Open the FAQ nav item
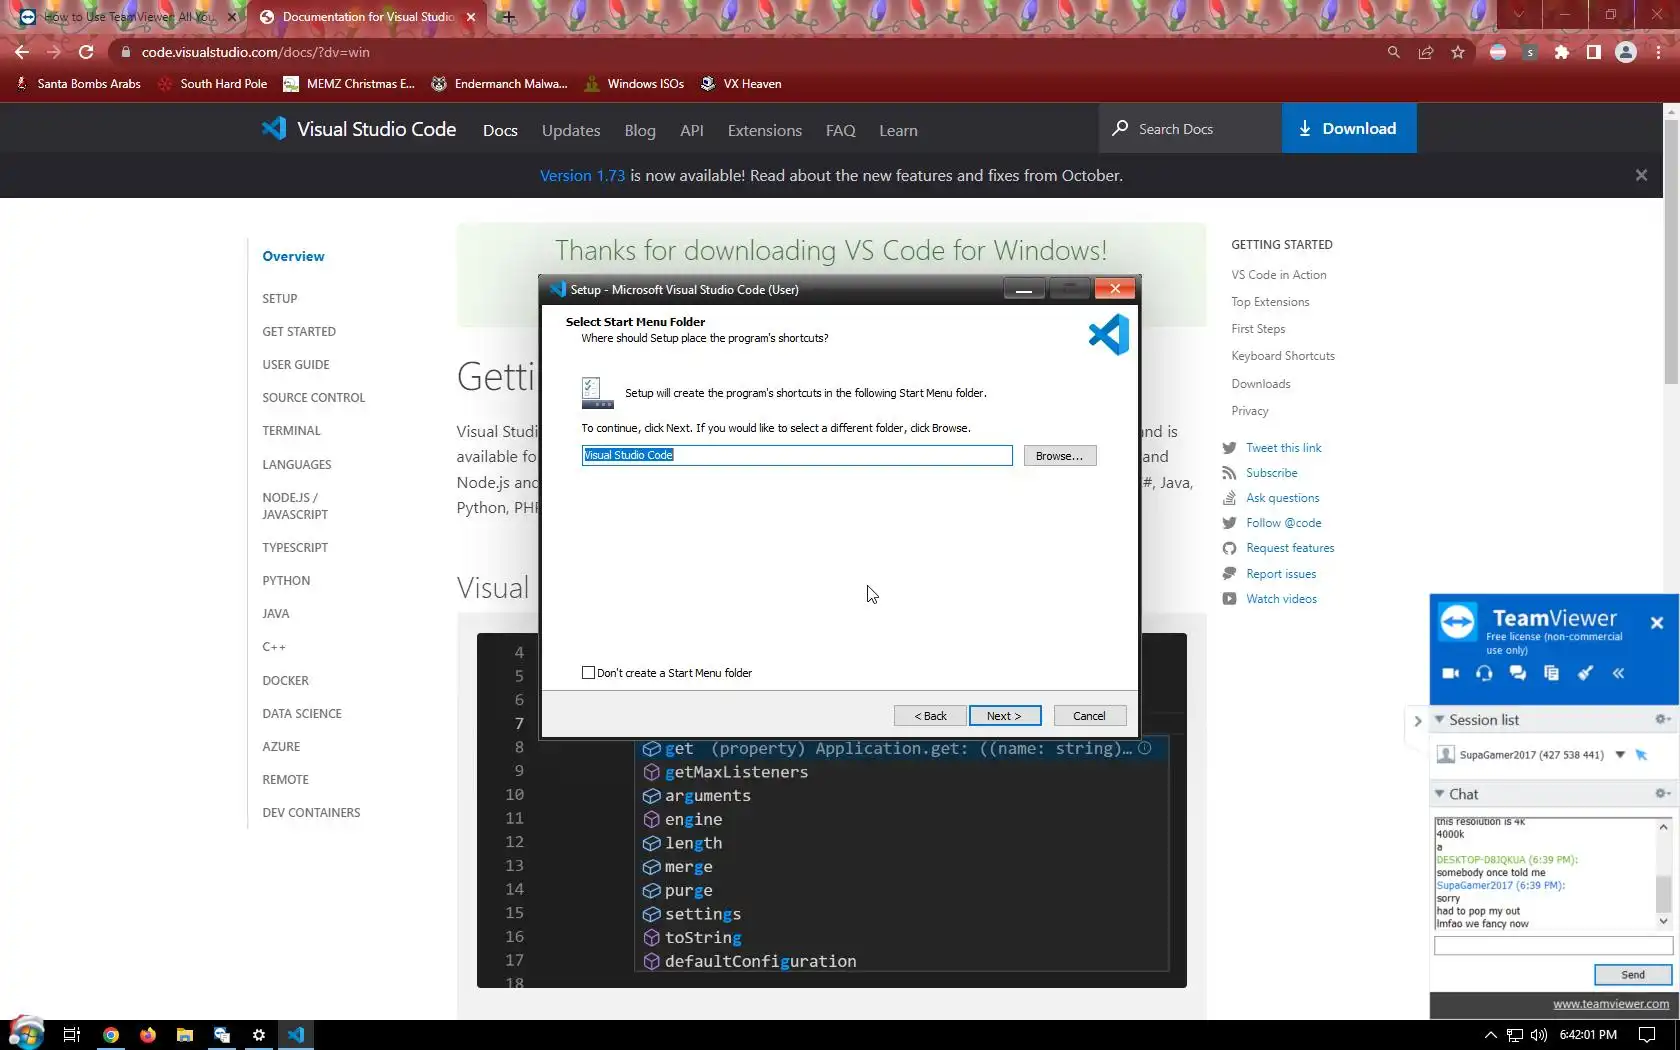Image resolution: width=1680 pixels, height=1050 pixels. (x=841, y=130)
